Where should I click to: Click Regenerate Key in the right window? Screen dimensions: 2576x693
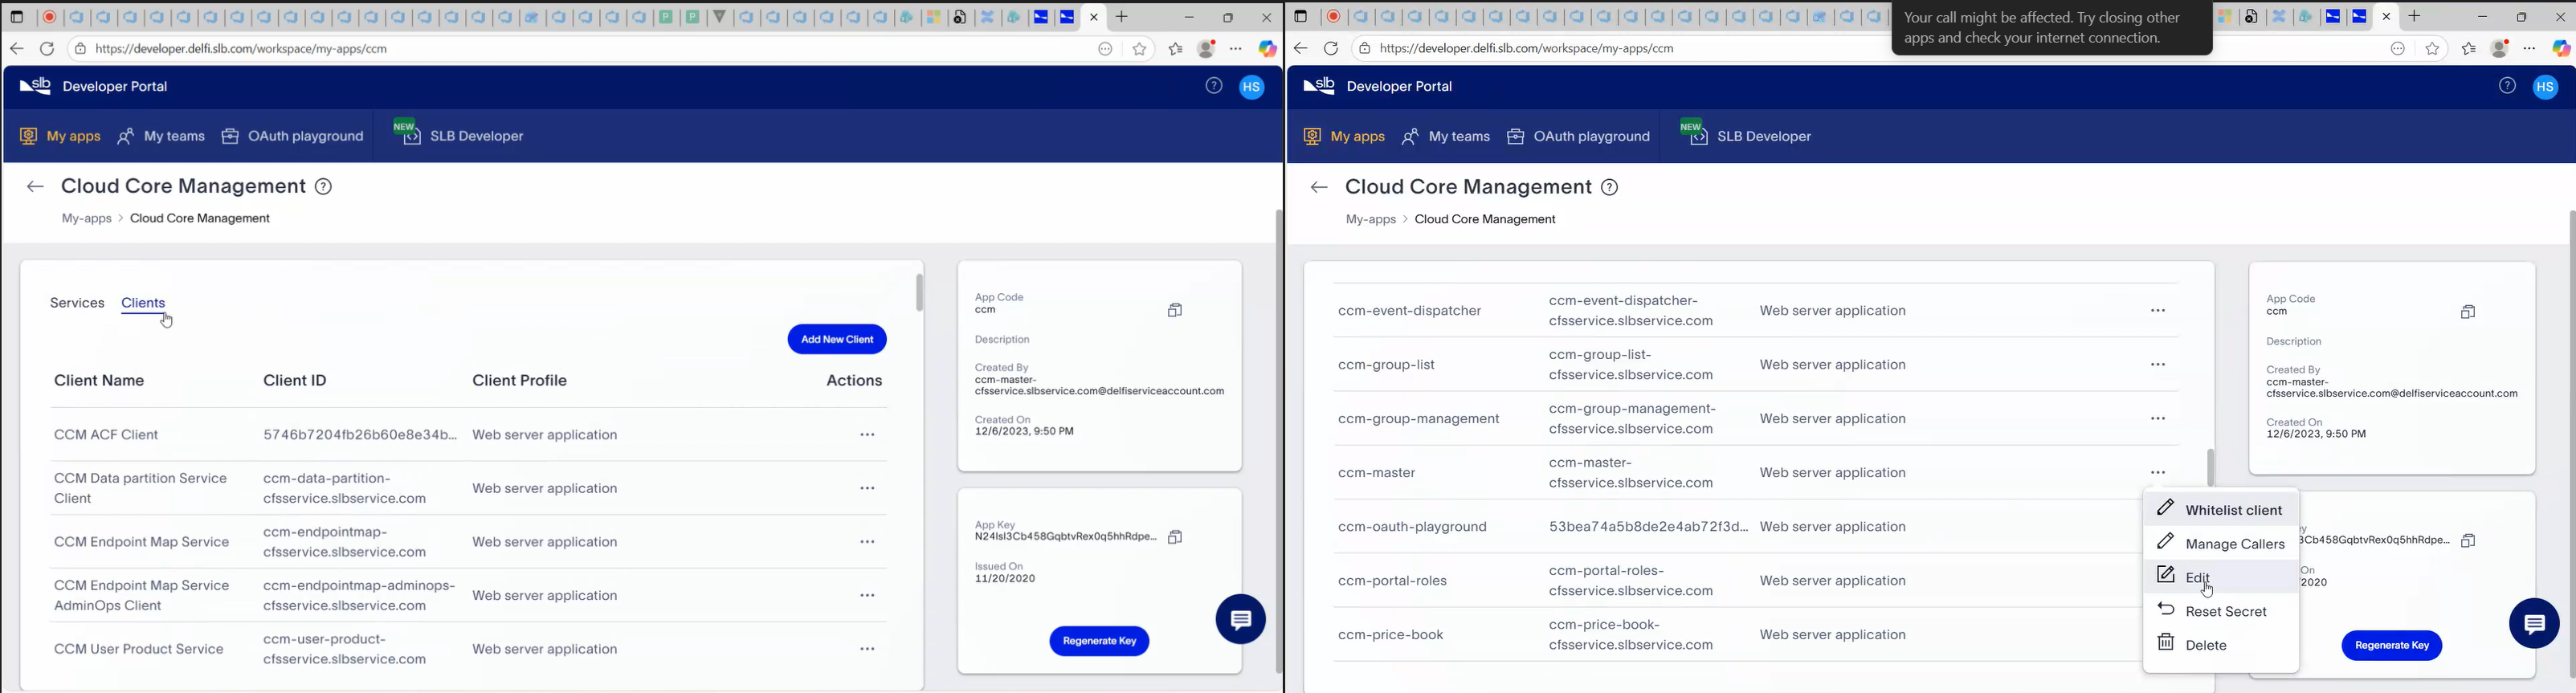[x=2391, y=646]
